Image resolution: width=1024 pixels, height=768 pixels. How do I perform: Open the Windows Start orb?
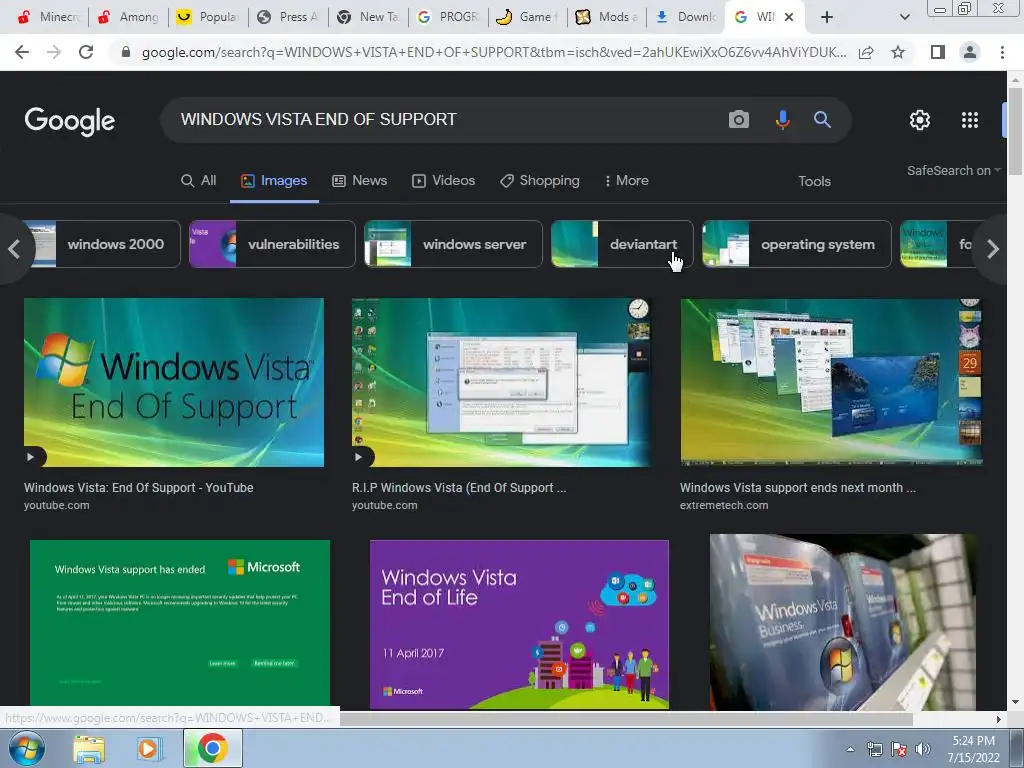pyautogui.click(x=27, y=748)
